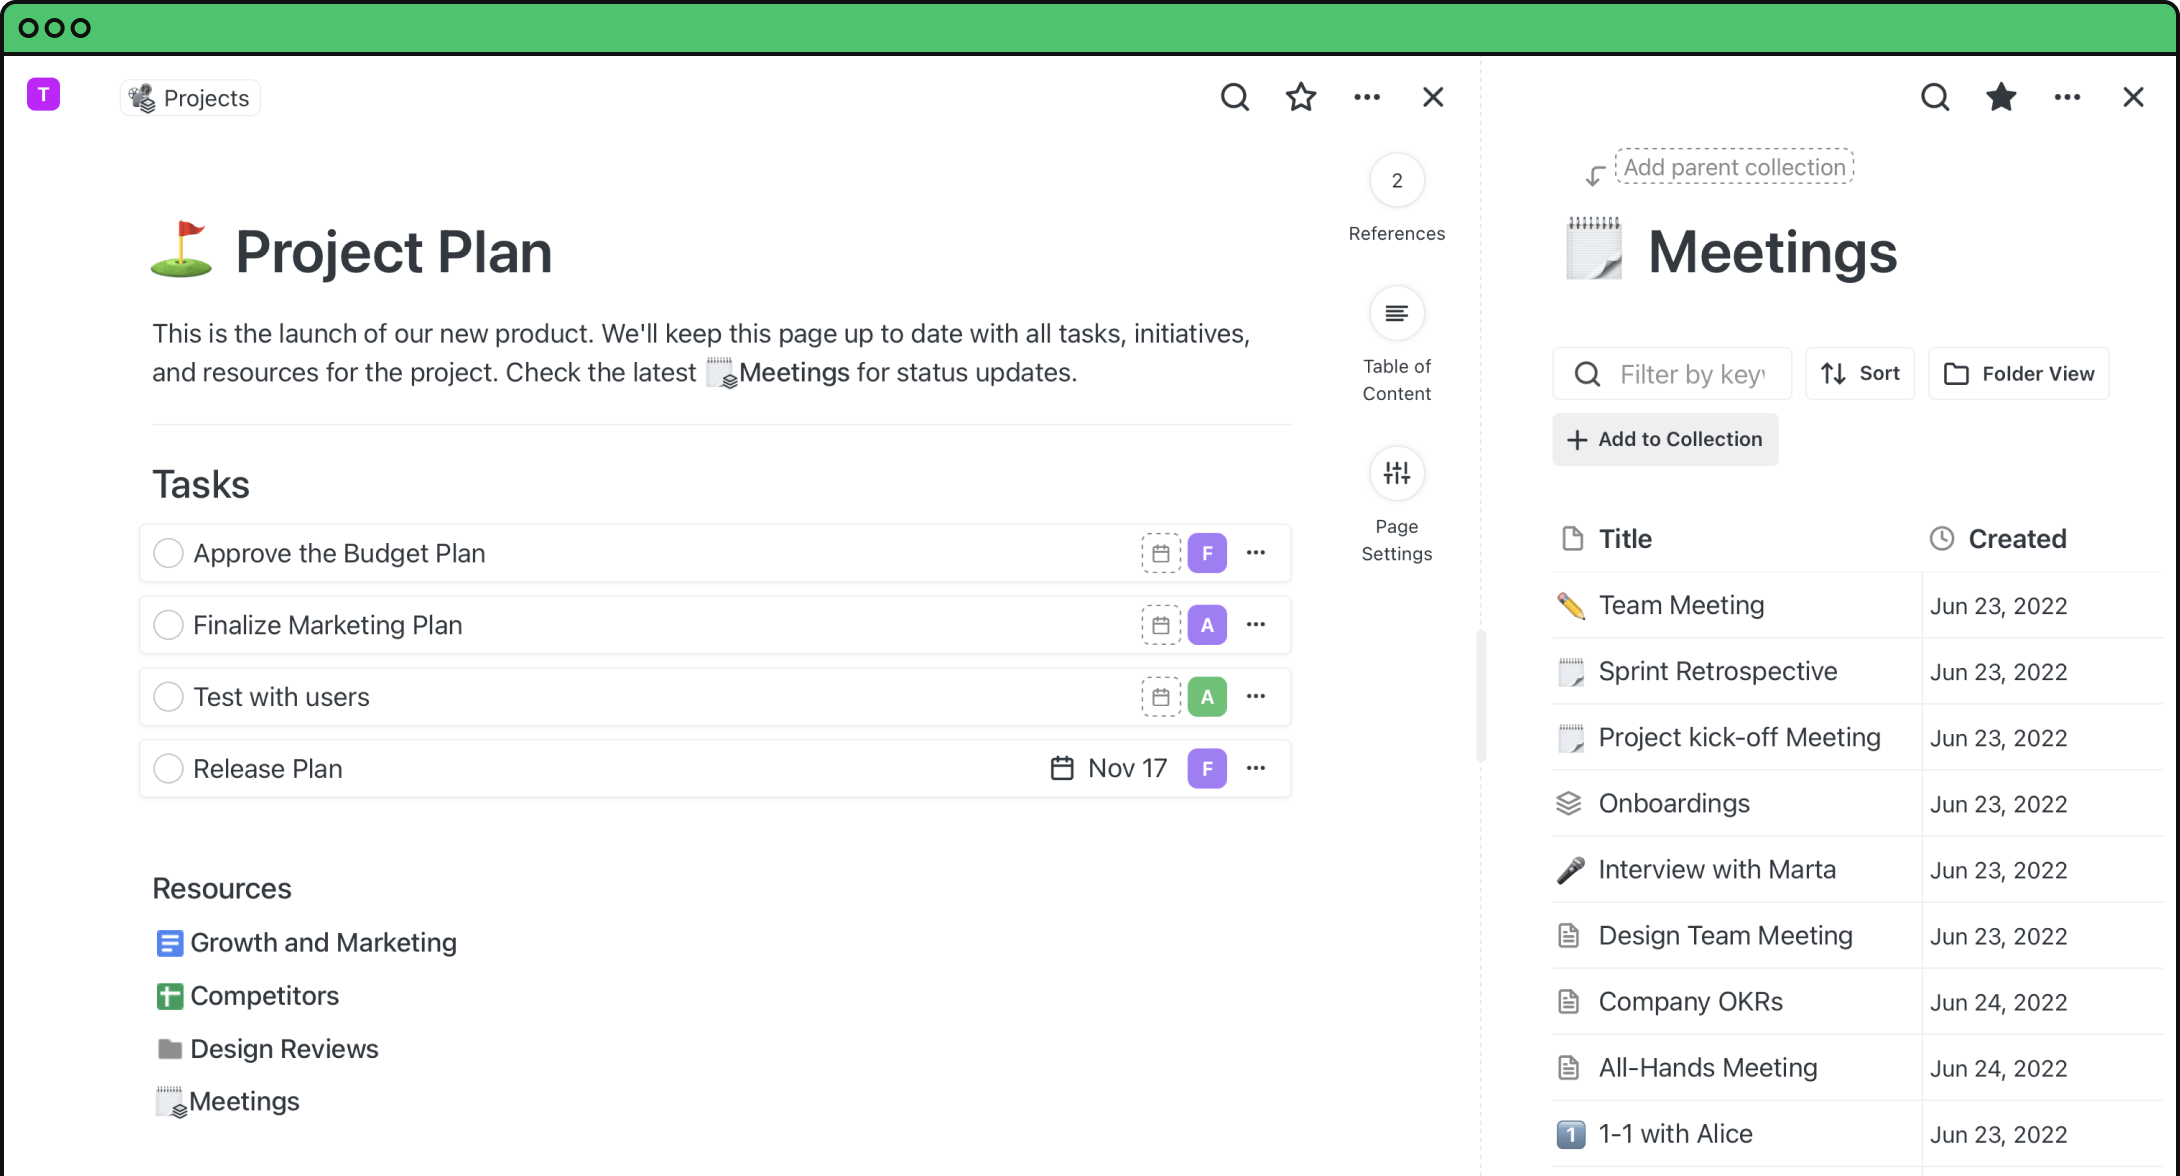Open Page Settings sliders icon
The width and height of the screenshot is (2180, 1176).
[x=1396, y=473]
